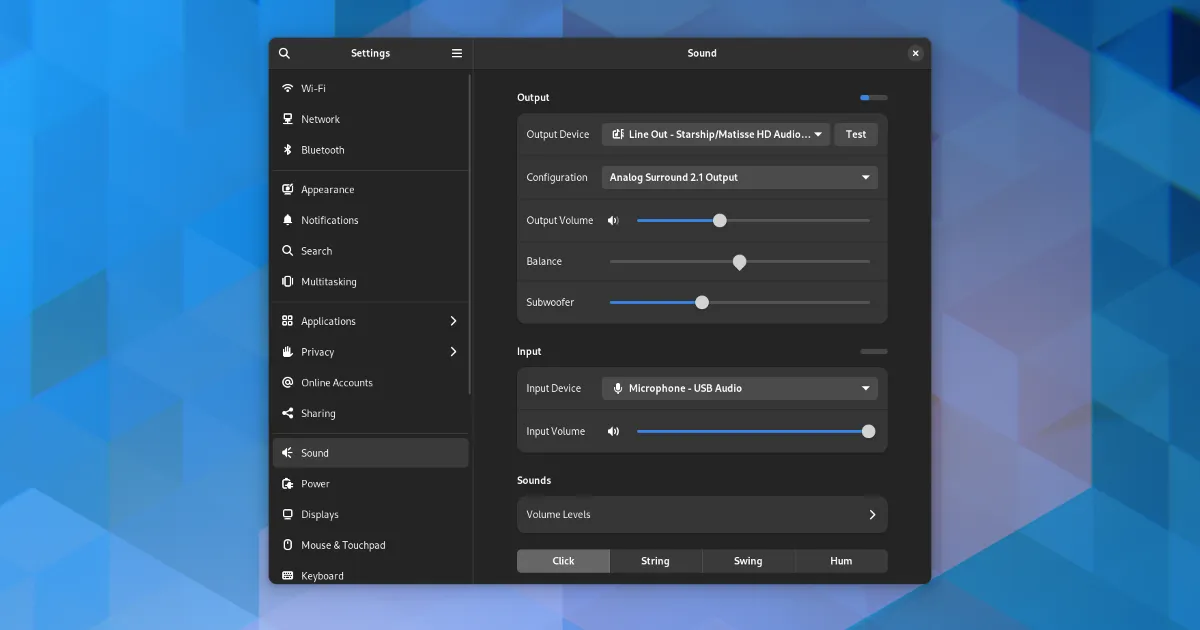This screenshot has width=1200, height=630.
Task: Click the Wi-Fi icon in the sidebar
Action: point(288,88)
